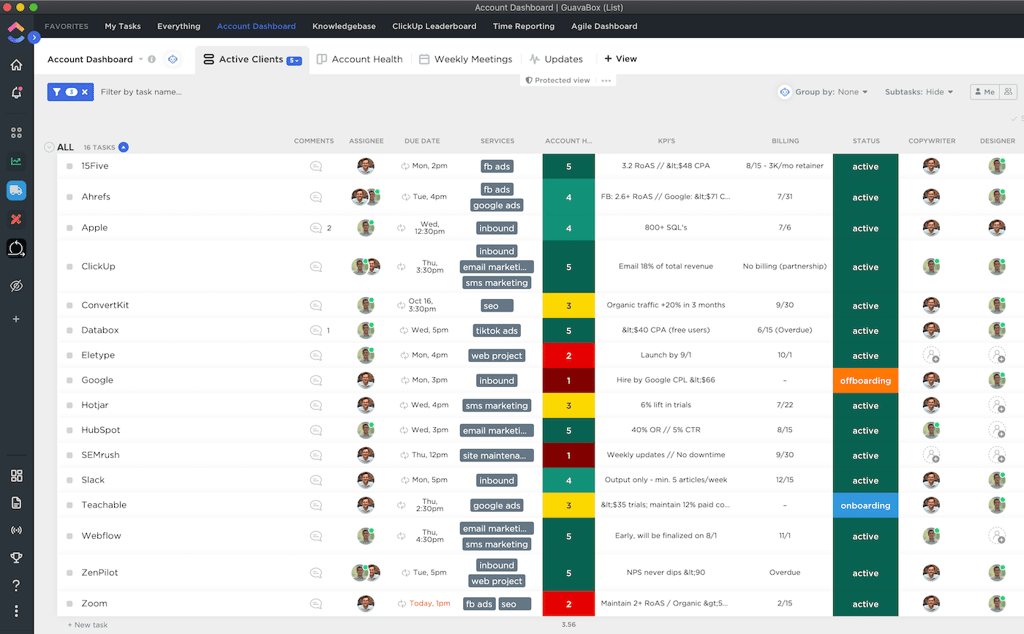Expand the sidebar with blue arrow button
The height and width of the screenshot is (634, 1024).
tap(35, 38)
